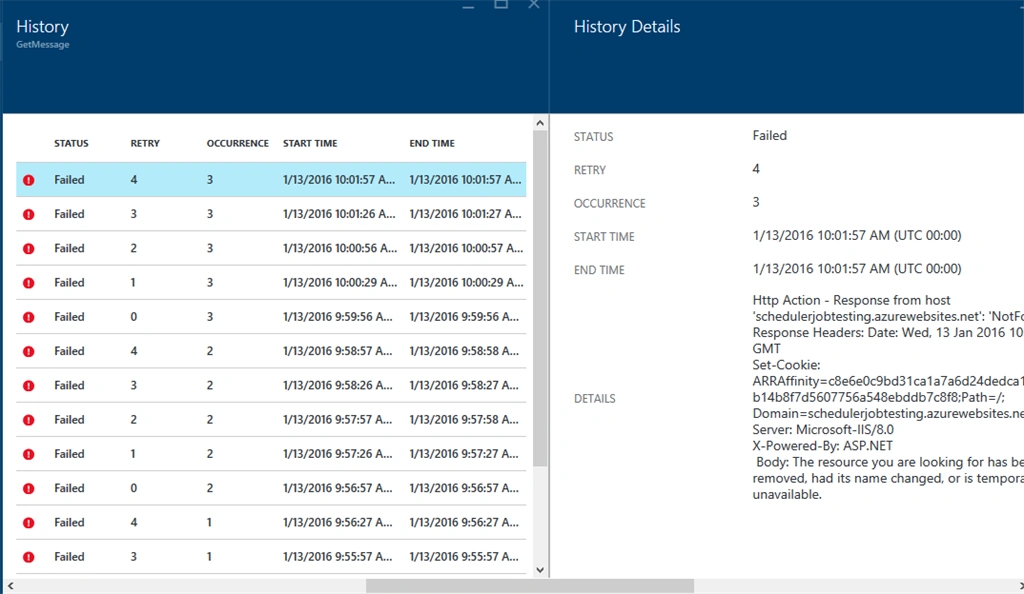
Task: Click failed status icon for 10:00:56 entry
Action: pyautogui.click(x=29, y=249)
